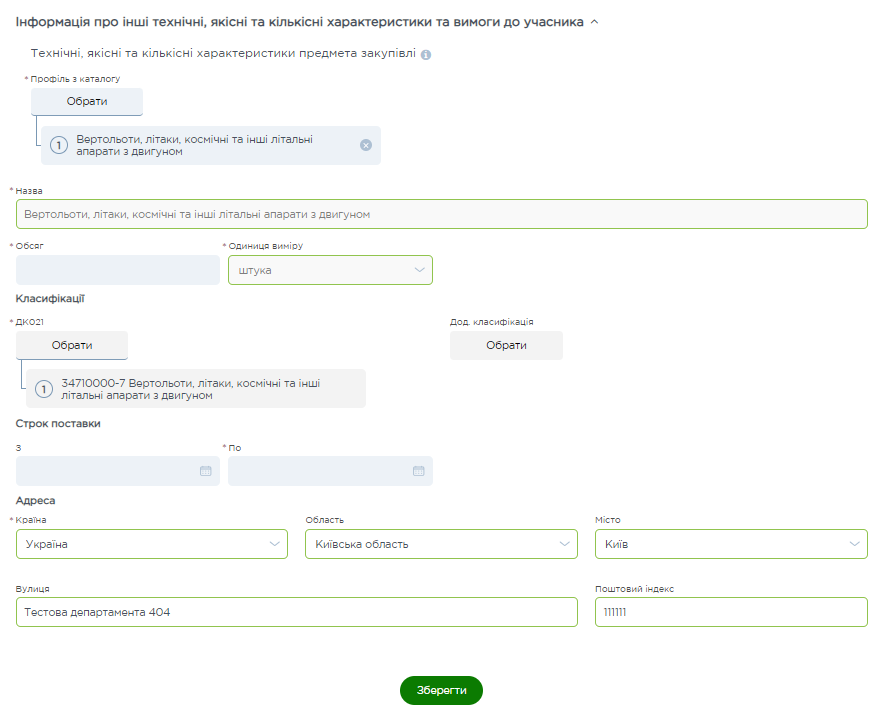The height and width of the screenshot is (715, 890).
Task: Open the Одиниця виміру dropdown
Action: coord(330,270)
